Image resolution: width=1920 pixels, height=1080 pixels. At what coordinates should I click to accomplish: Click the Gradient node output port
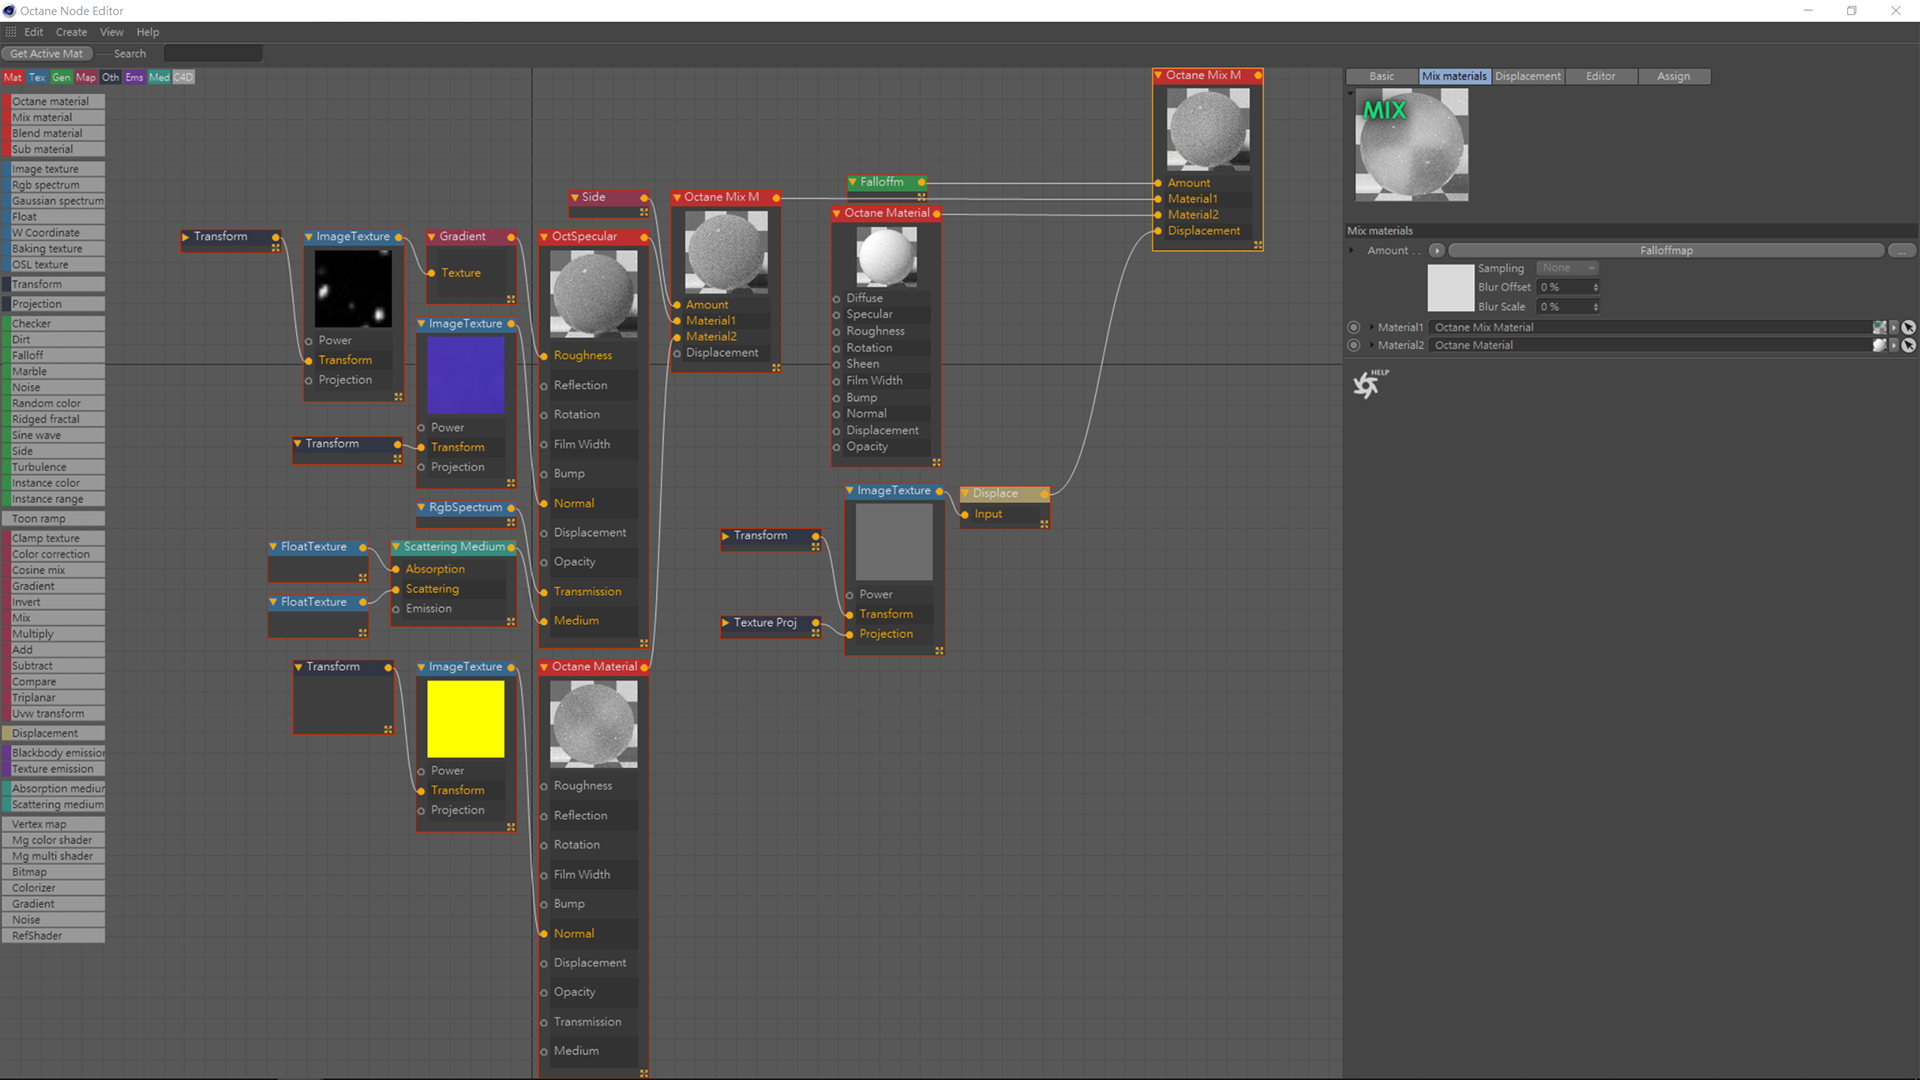click(511, 237)
